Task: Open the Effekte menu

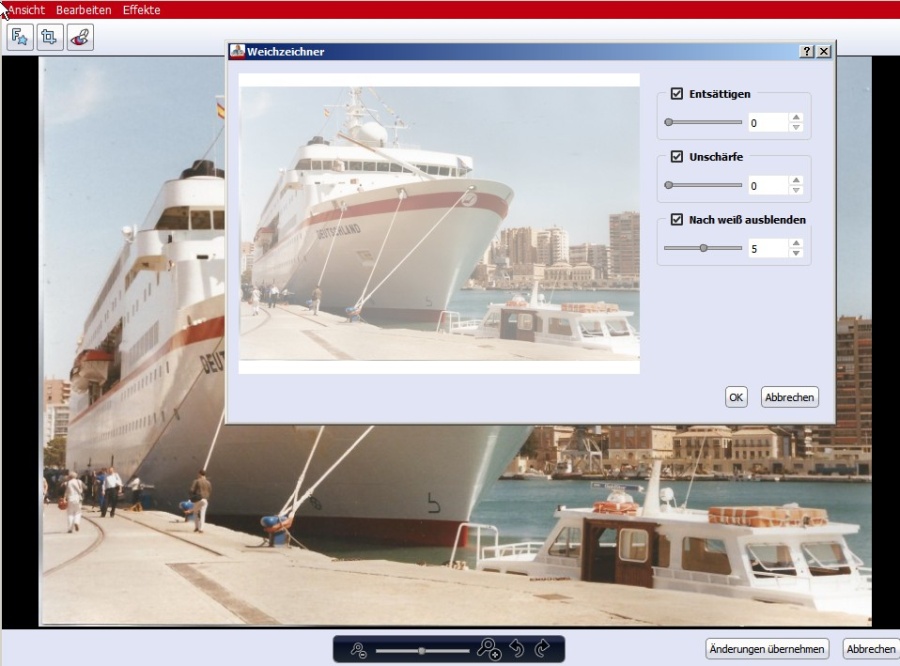Action: point(141,10)
